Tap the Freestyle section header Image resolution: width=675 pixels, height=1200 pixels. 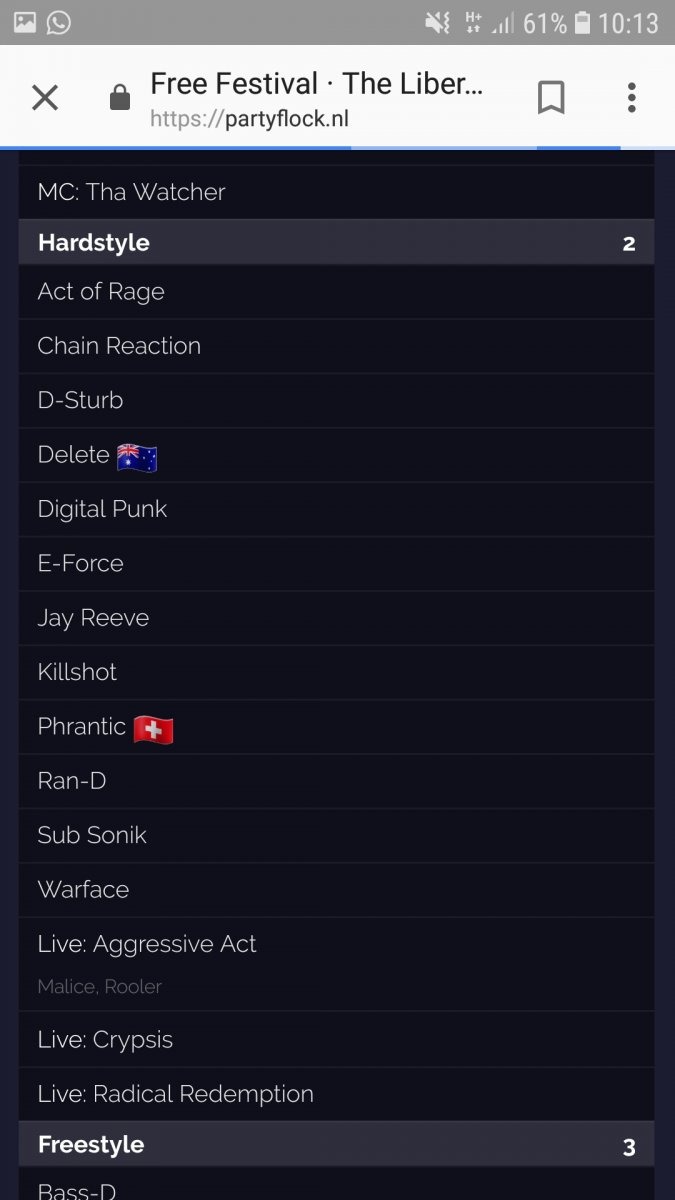91,1145
